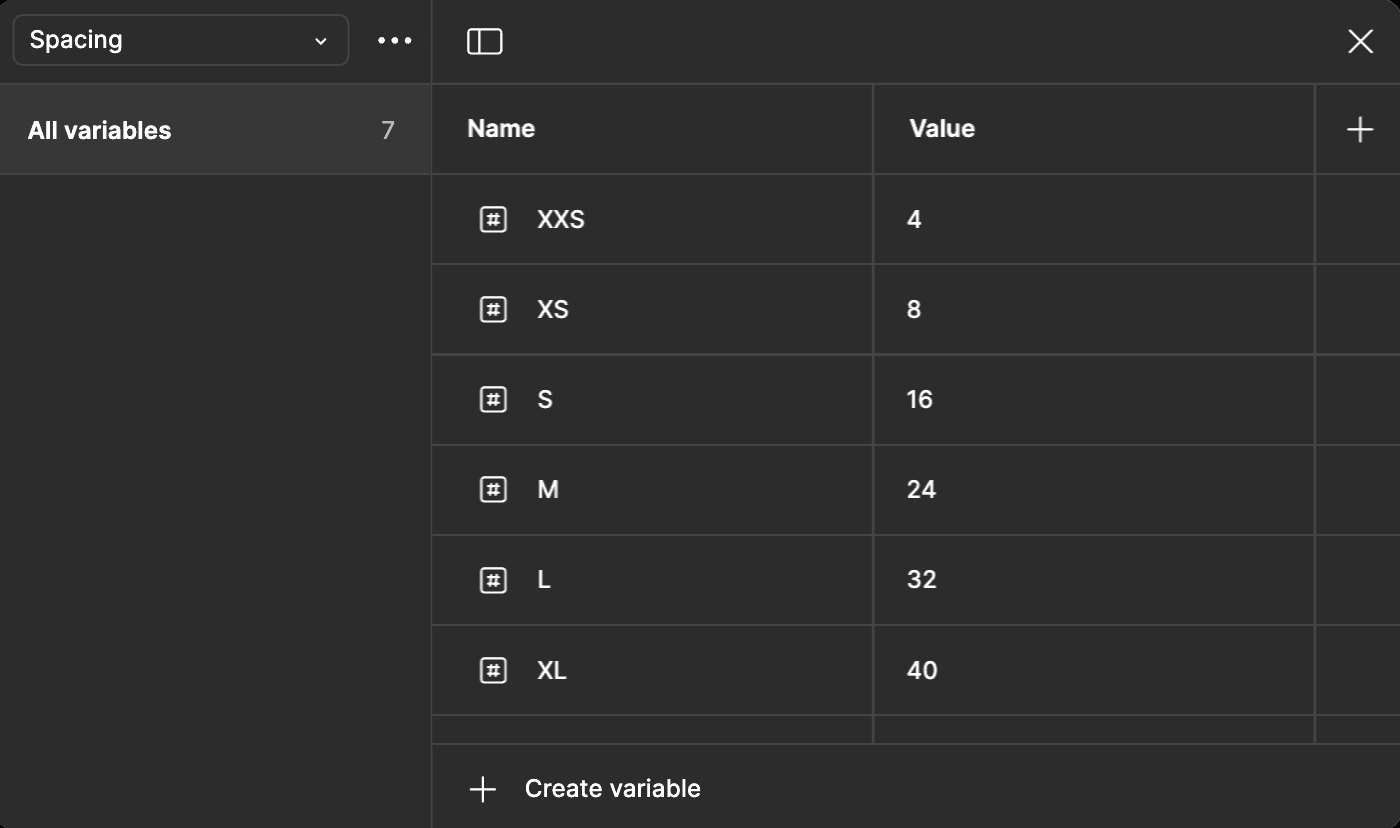This screenshot has height=828, width=1400.
Task: Add a new mode column with plus icon
Action: click(1360, 129)
